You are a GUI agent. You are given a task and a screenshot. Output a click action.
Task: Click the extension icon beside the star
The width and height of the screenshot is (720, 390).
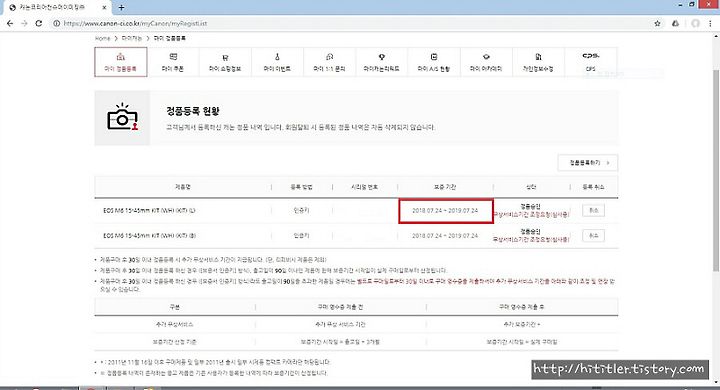675,23
